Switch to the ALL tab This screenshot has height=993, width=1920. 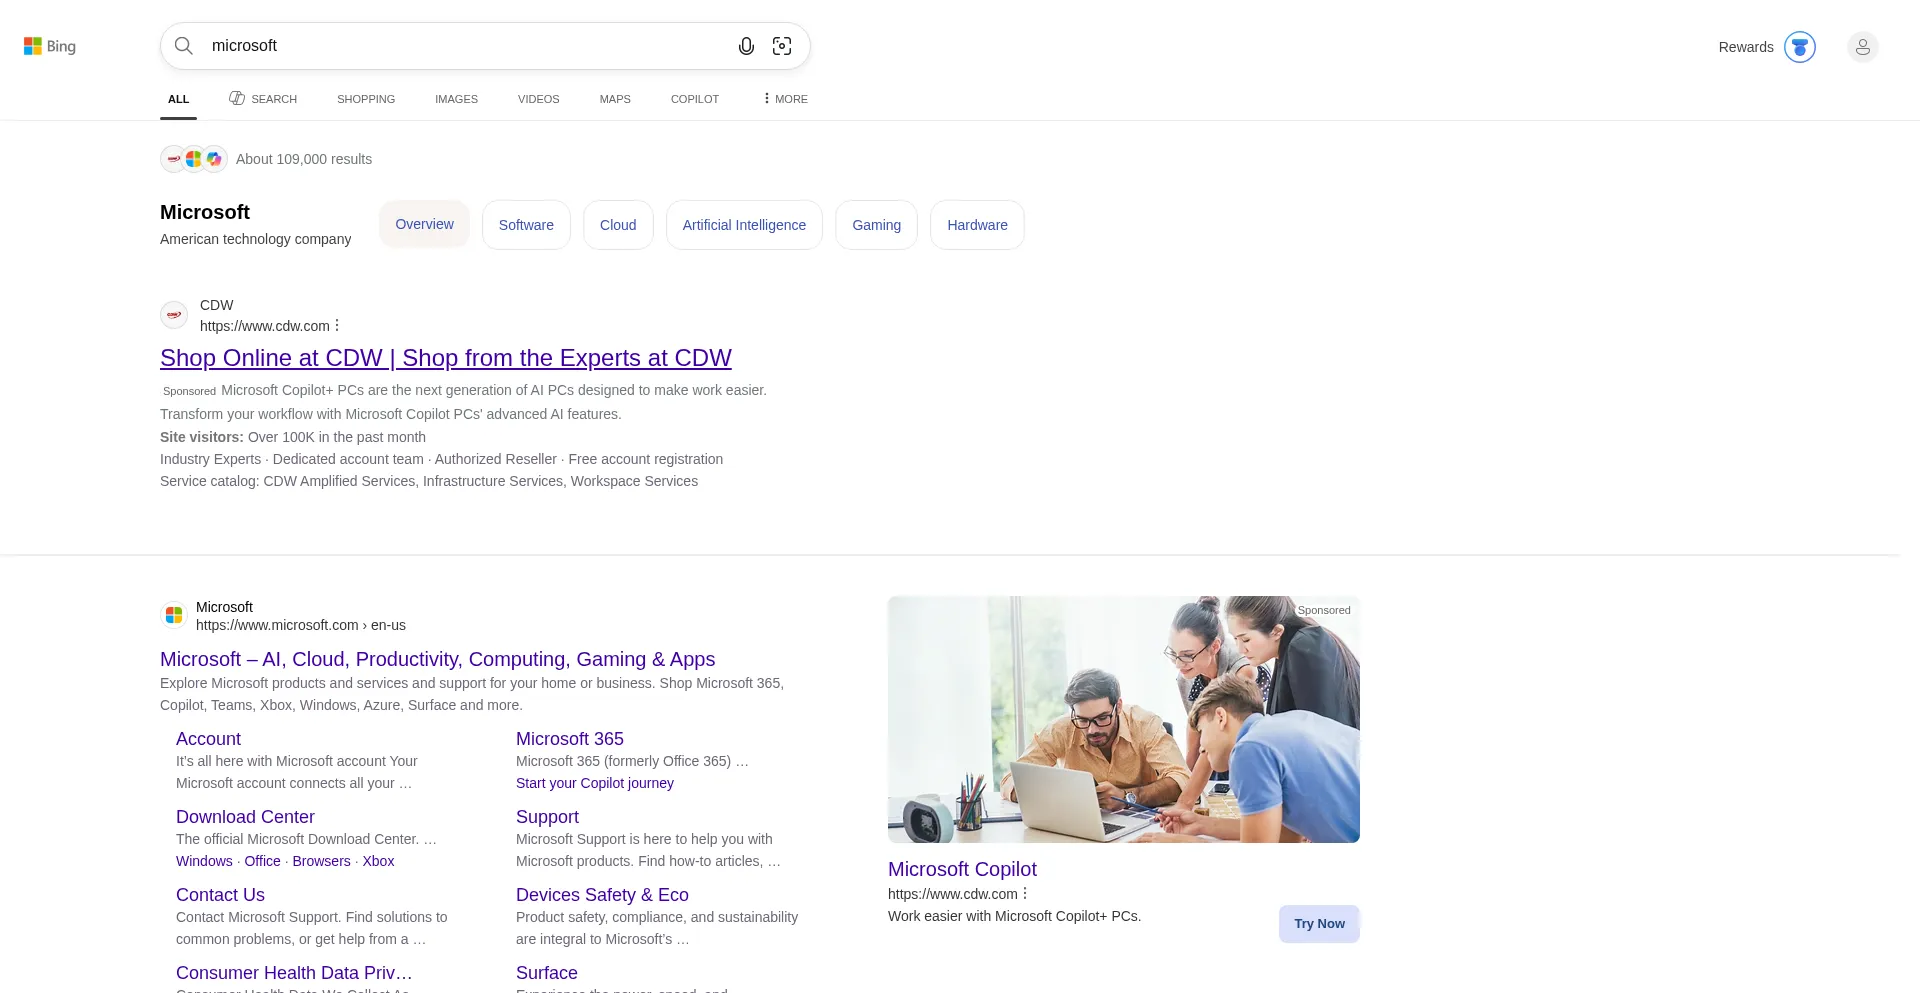click(179, 99)
